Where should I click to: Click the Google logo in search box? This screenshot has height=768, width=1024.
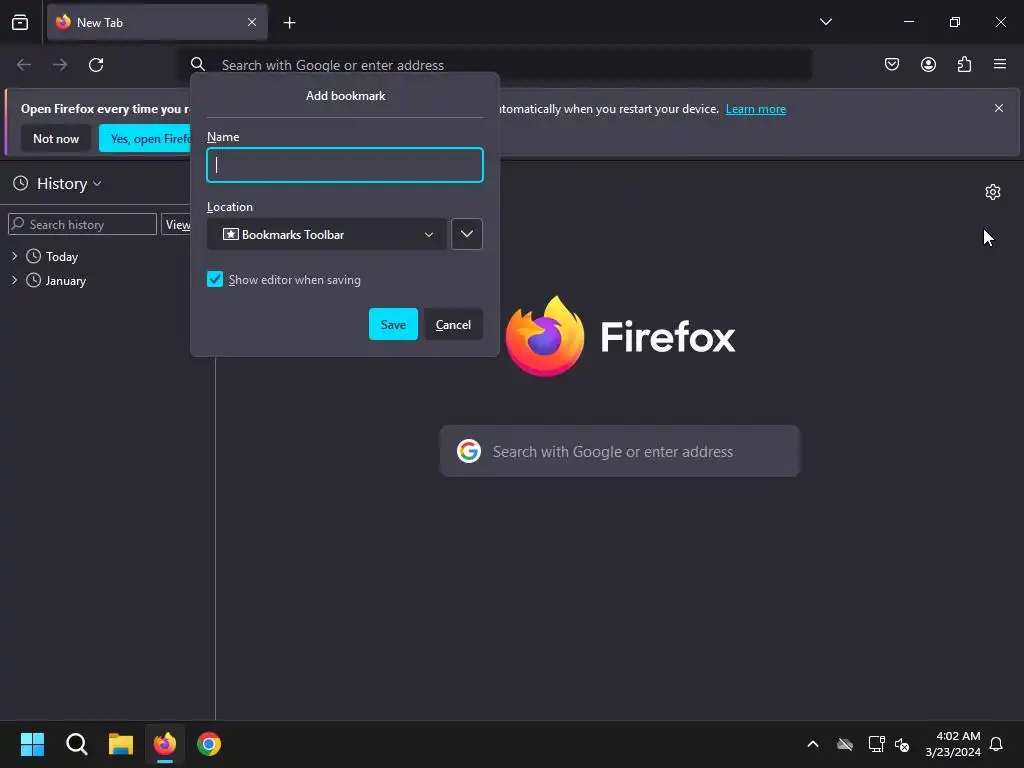click(x=469, y=451)
